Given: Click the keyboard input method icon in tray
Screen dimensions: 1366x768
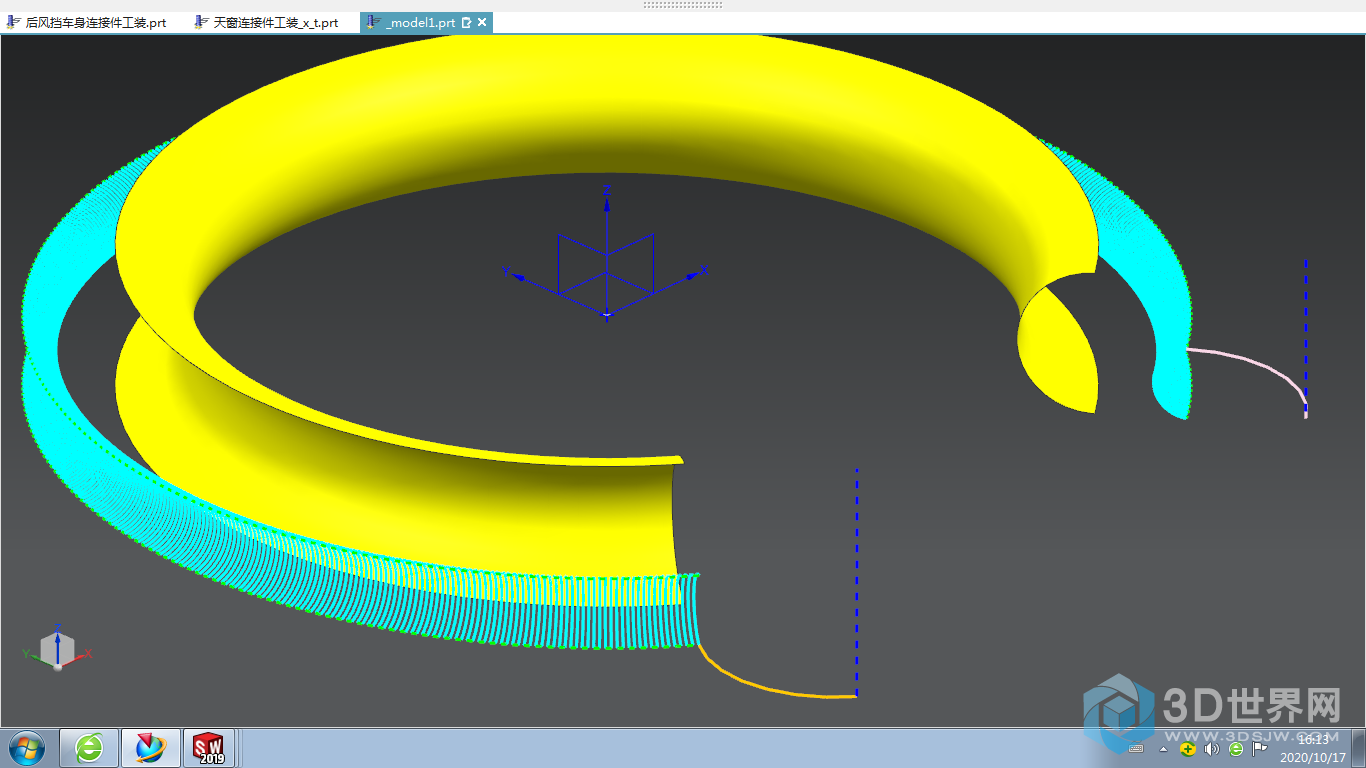Looking at the screenshot, I should pyautogui.click(x=1136, y=749).
